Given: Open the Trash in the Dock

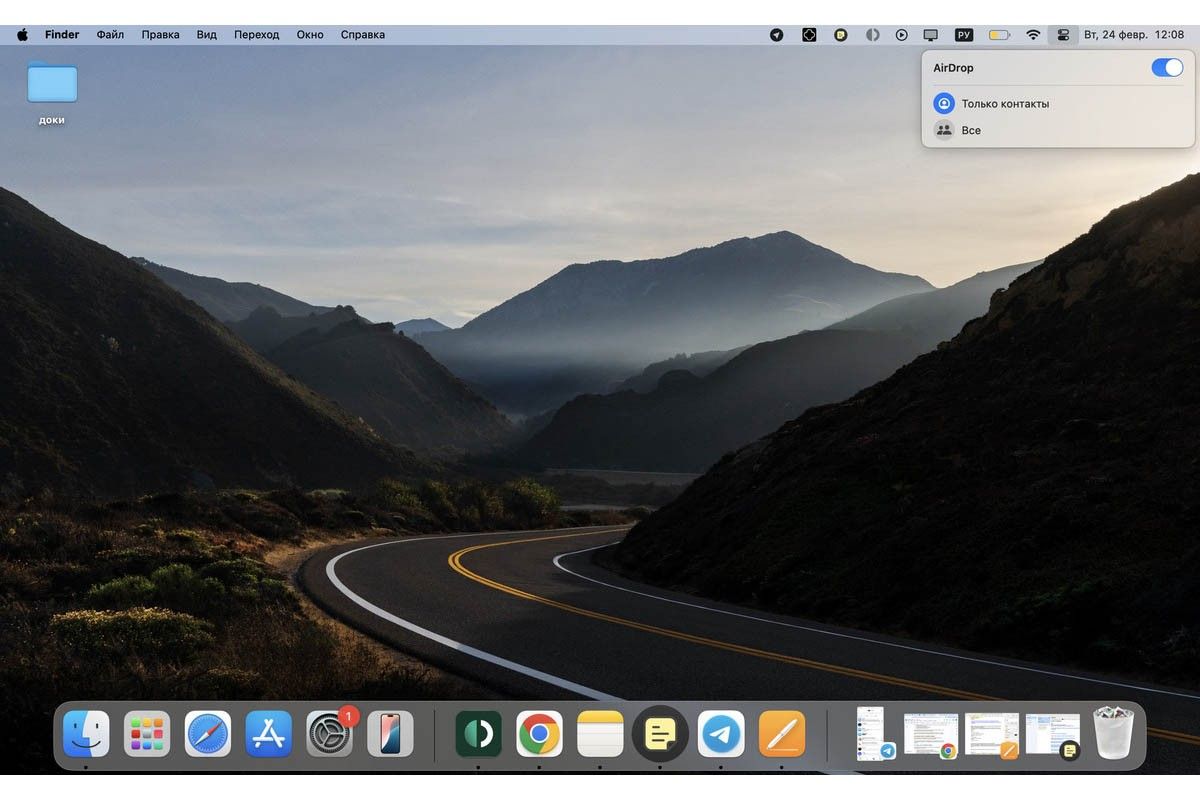Looking at the screenshot, I should (1113, 734).
